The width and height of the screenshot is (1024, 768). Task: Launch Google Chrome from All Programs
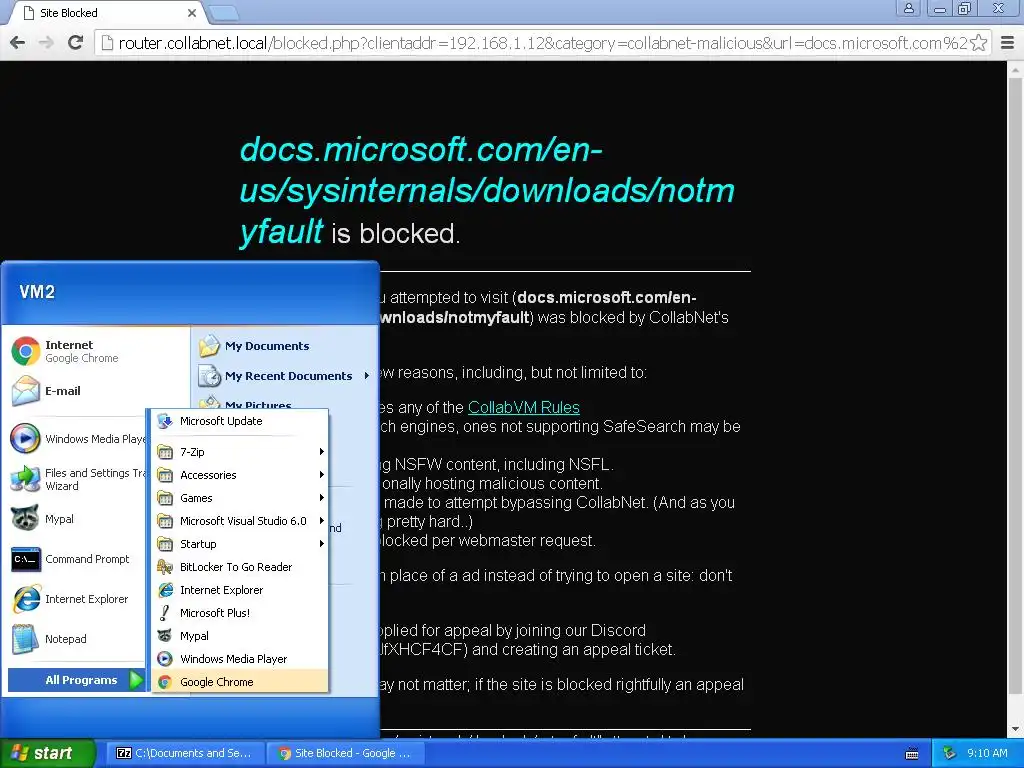click(240, 682)
